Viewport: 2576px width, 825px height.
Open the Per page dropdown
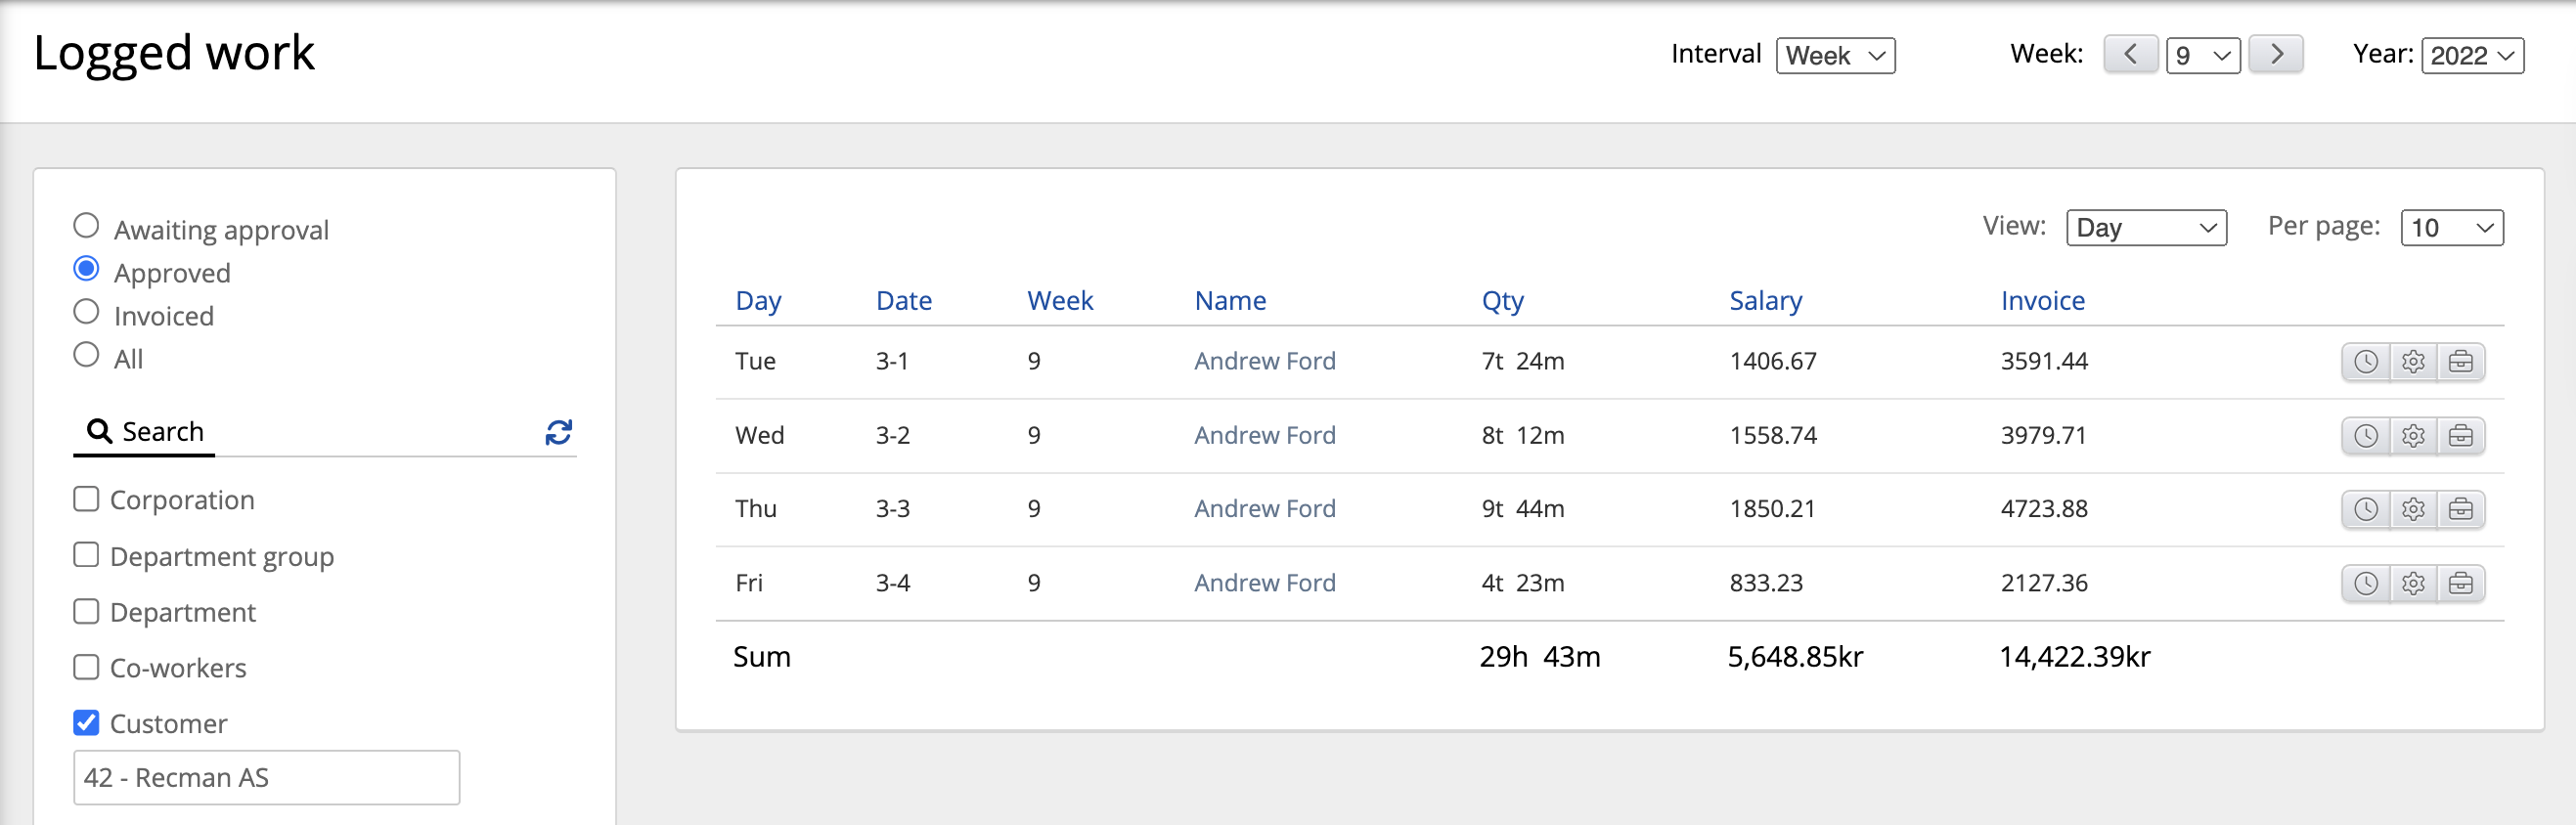(x=2451, y=228)
